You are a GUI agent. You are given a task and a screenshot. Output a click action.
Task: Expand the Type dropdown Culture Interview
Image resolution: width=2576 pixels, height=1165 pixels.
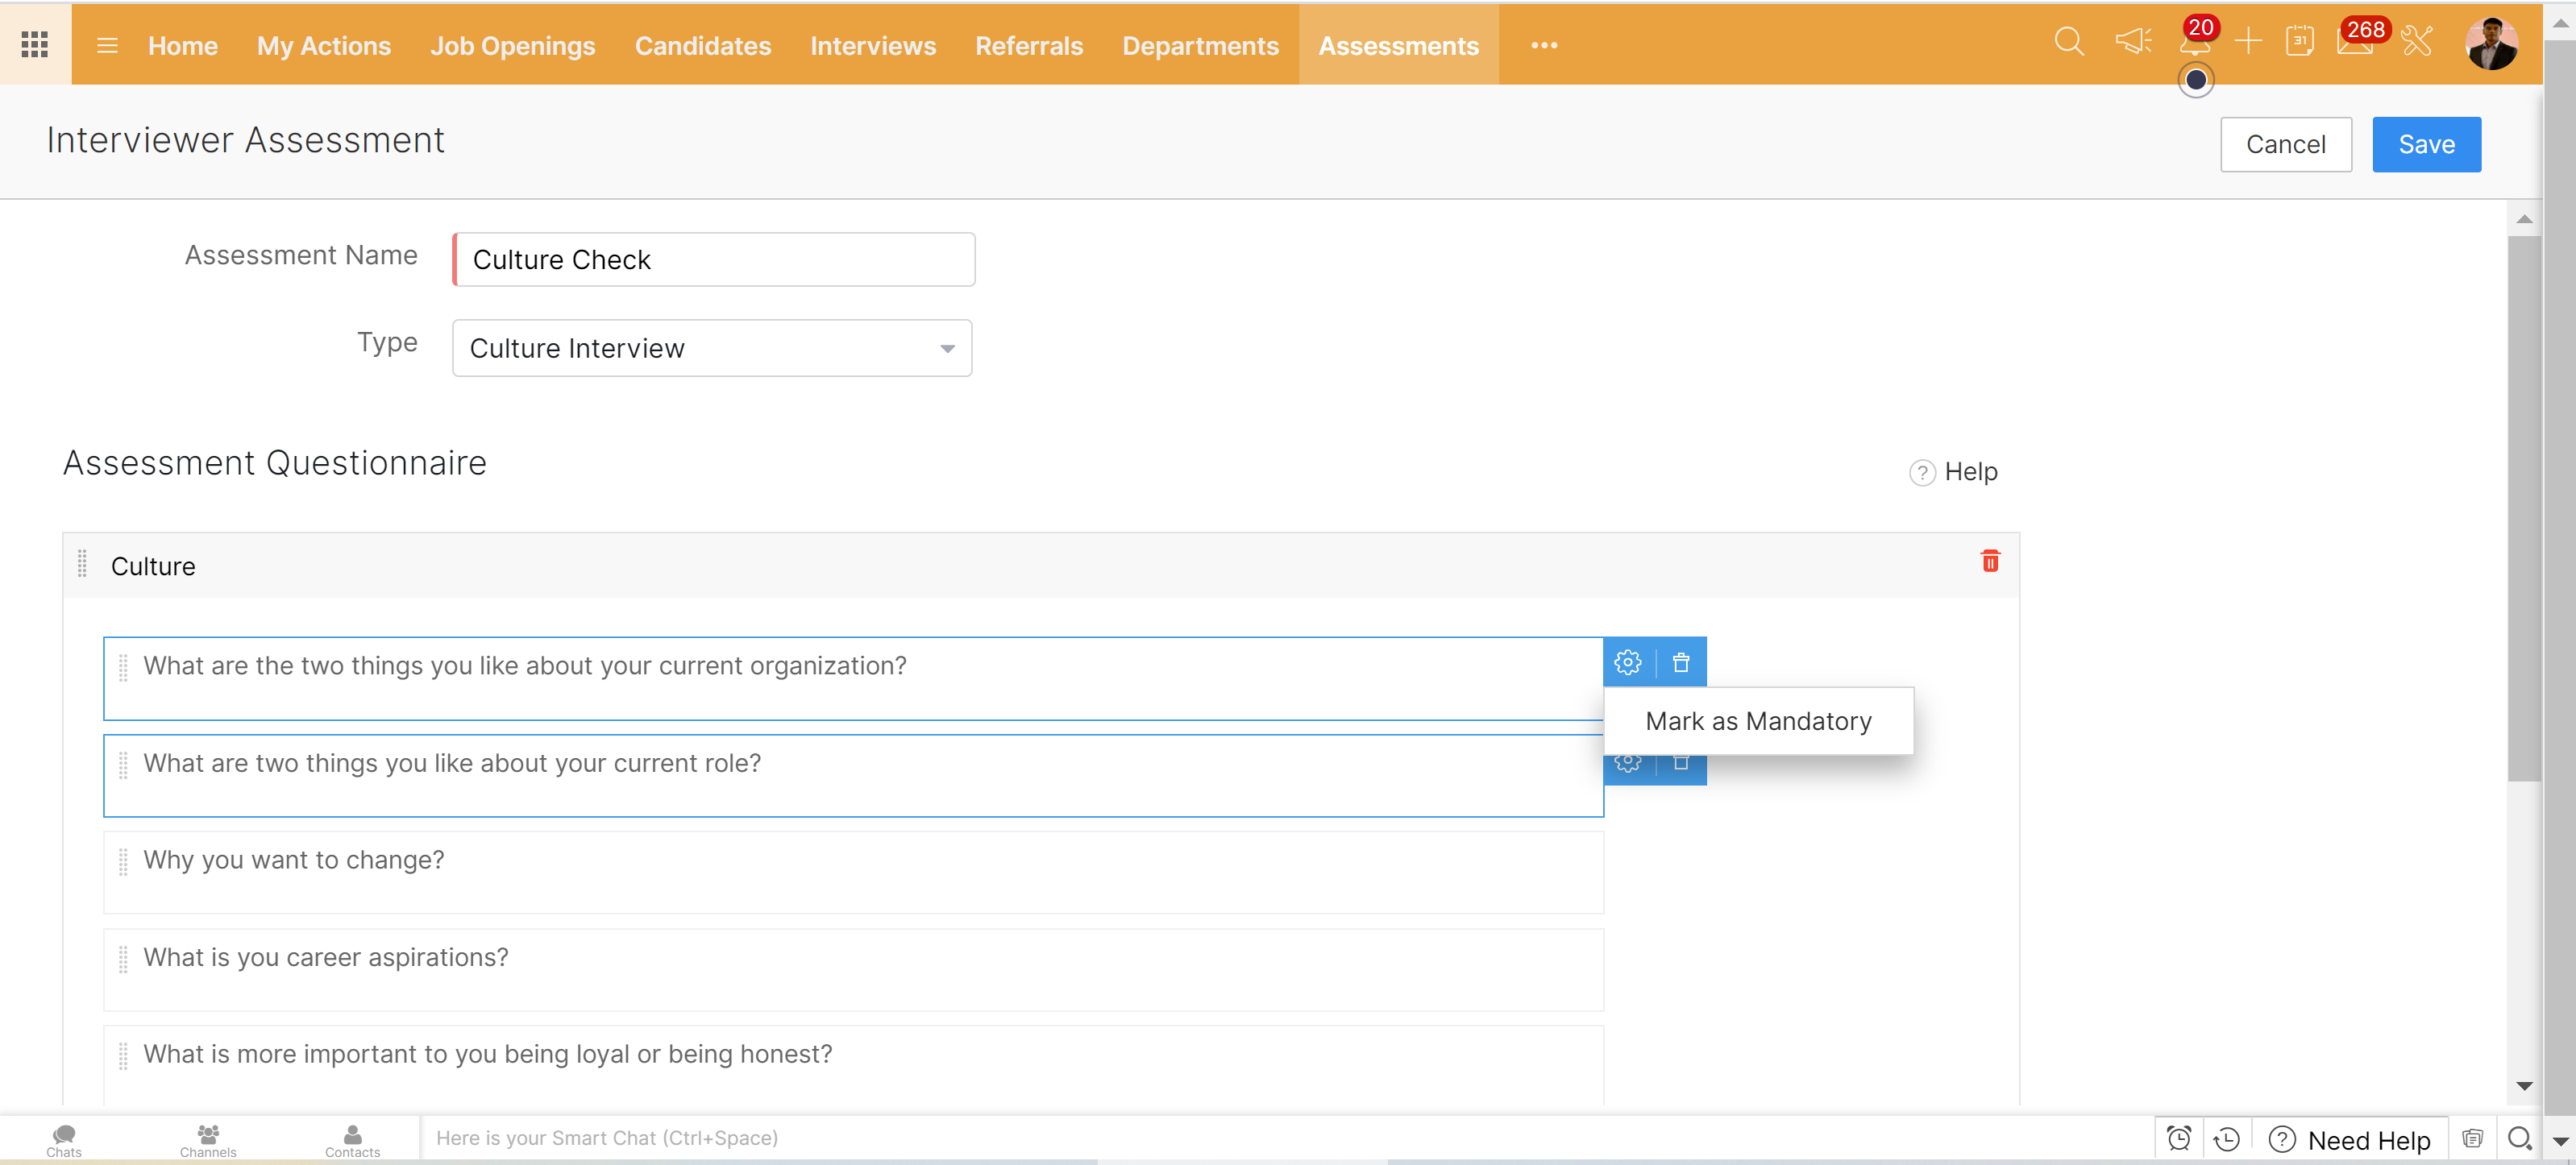coord(712,349)
